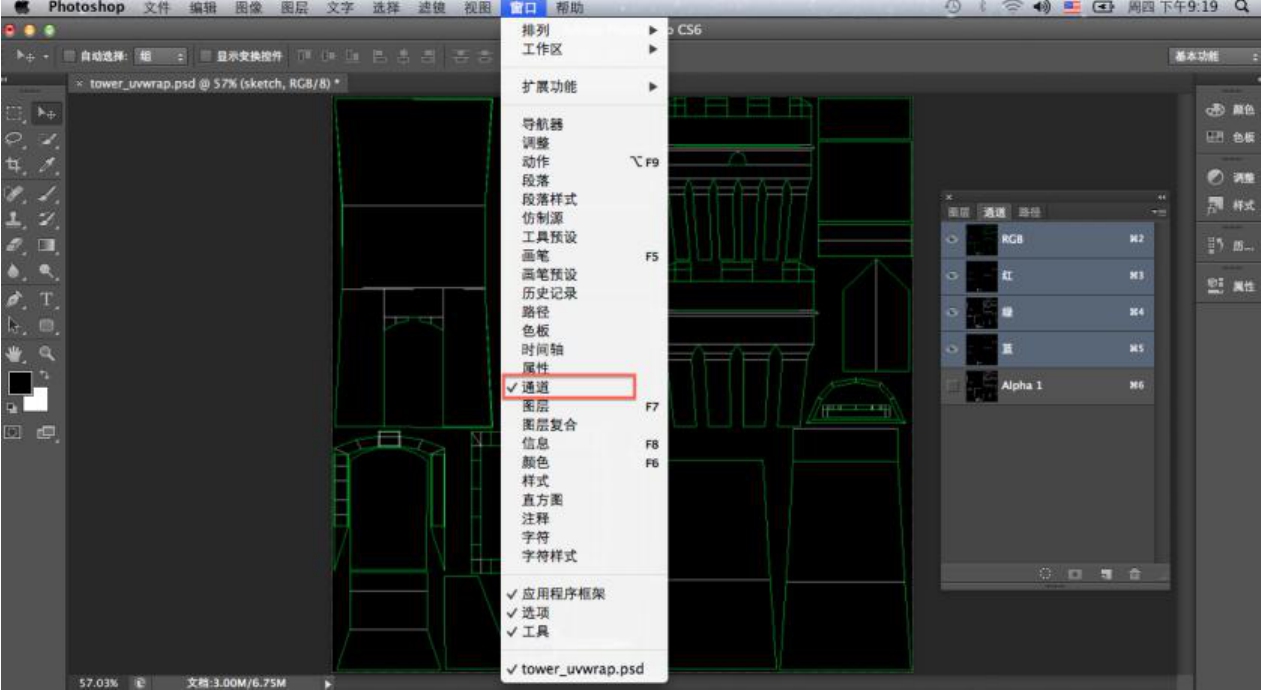Swap foreground and background colors
The width and height of the screenshot is (1261, 691).
(x=43, y=375)
